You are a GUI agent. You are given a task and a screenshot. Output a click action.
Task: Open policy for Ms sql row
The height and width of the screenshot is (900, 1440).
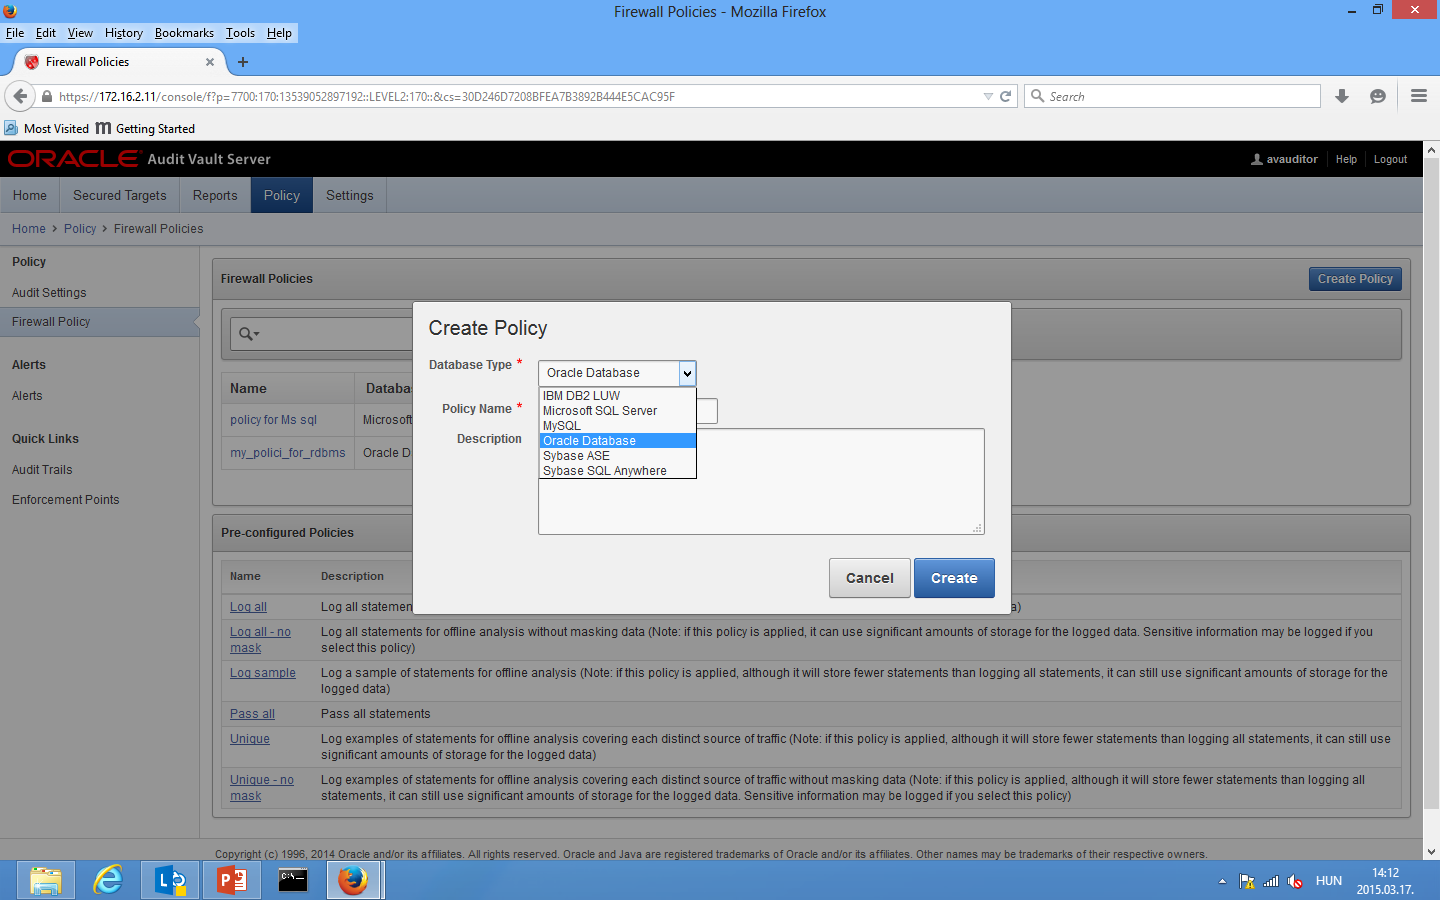pos(273,420)
